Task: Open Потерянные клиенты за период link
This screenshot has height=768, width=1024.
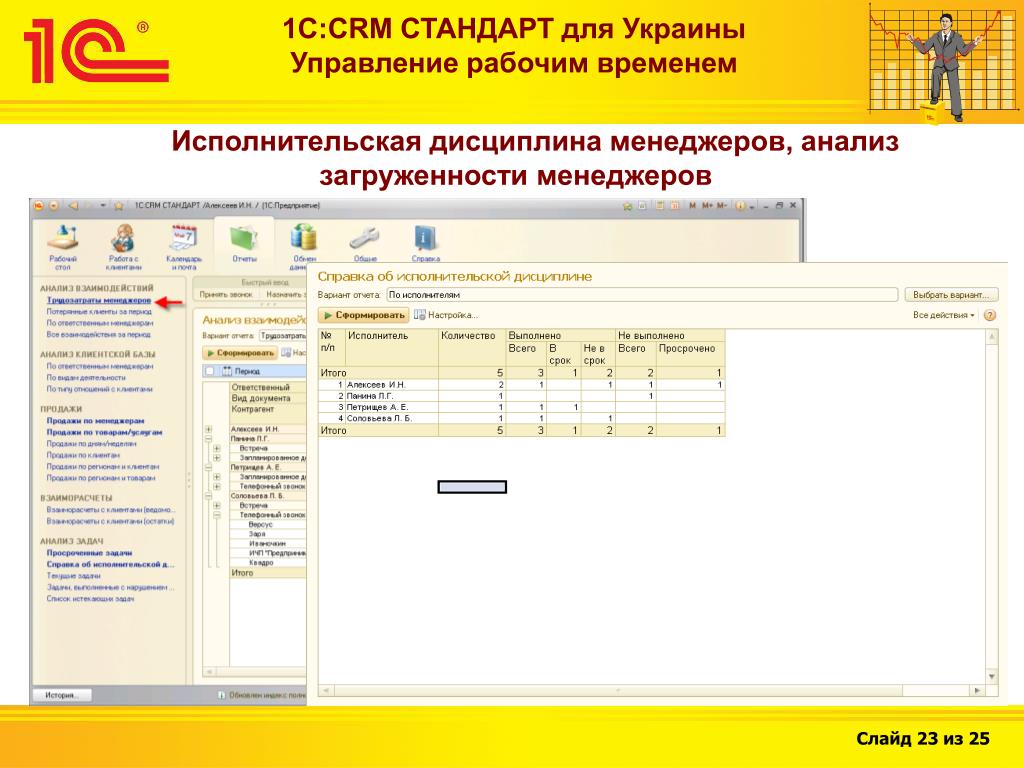Action: [99, 312]
